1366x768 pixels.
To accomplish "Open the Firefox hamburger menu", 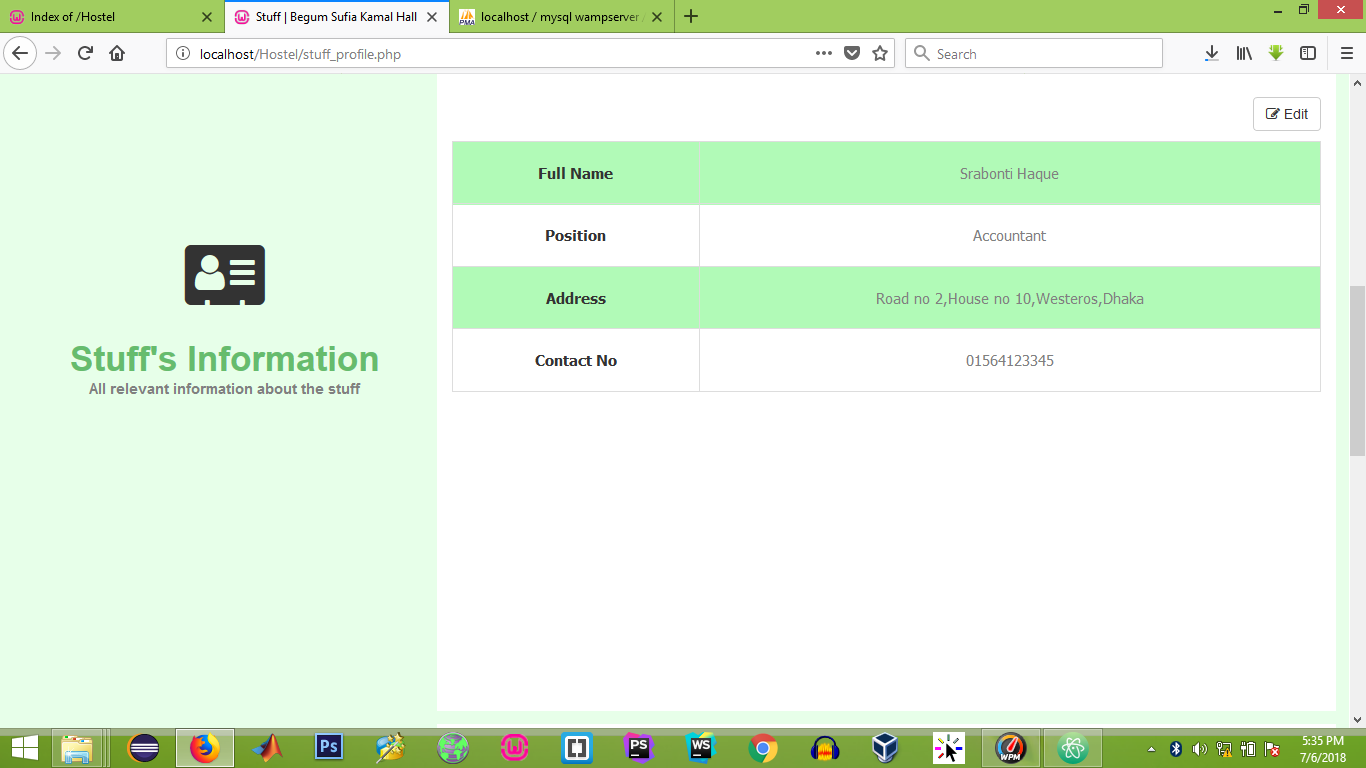I will pos(1344,53).
